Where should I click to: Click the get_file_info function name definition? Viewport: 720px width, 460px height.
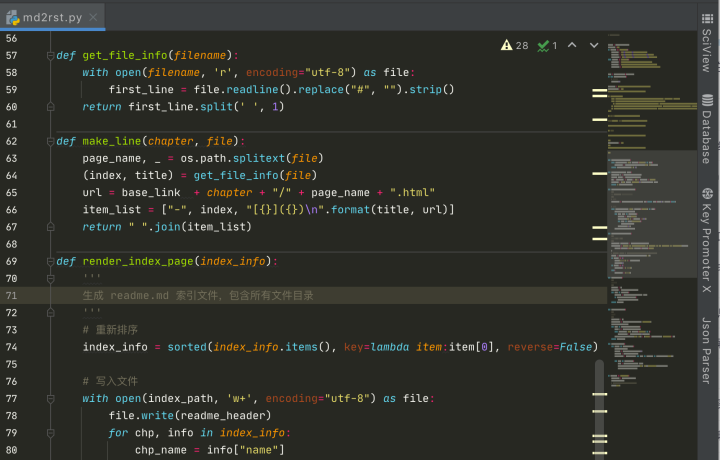125,56
